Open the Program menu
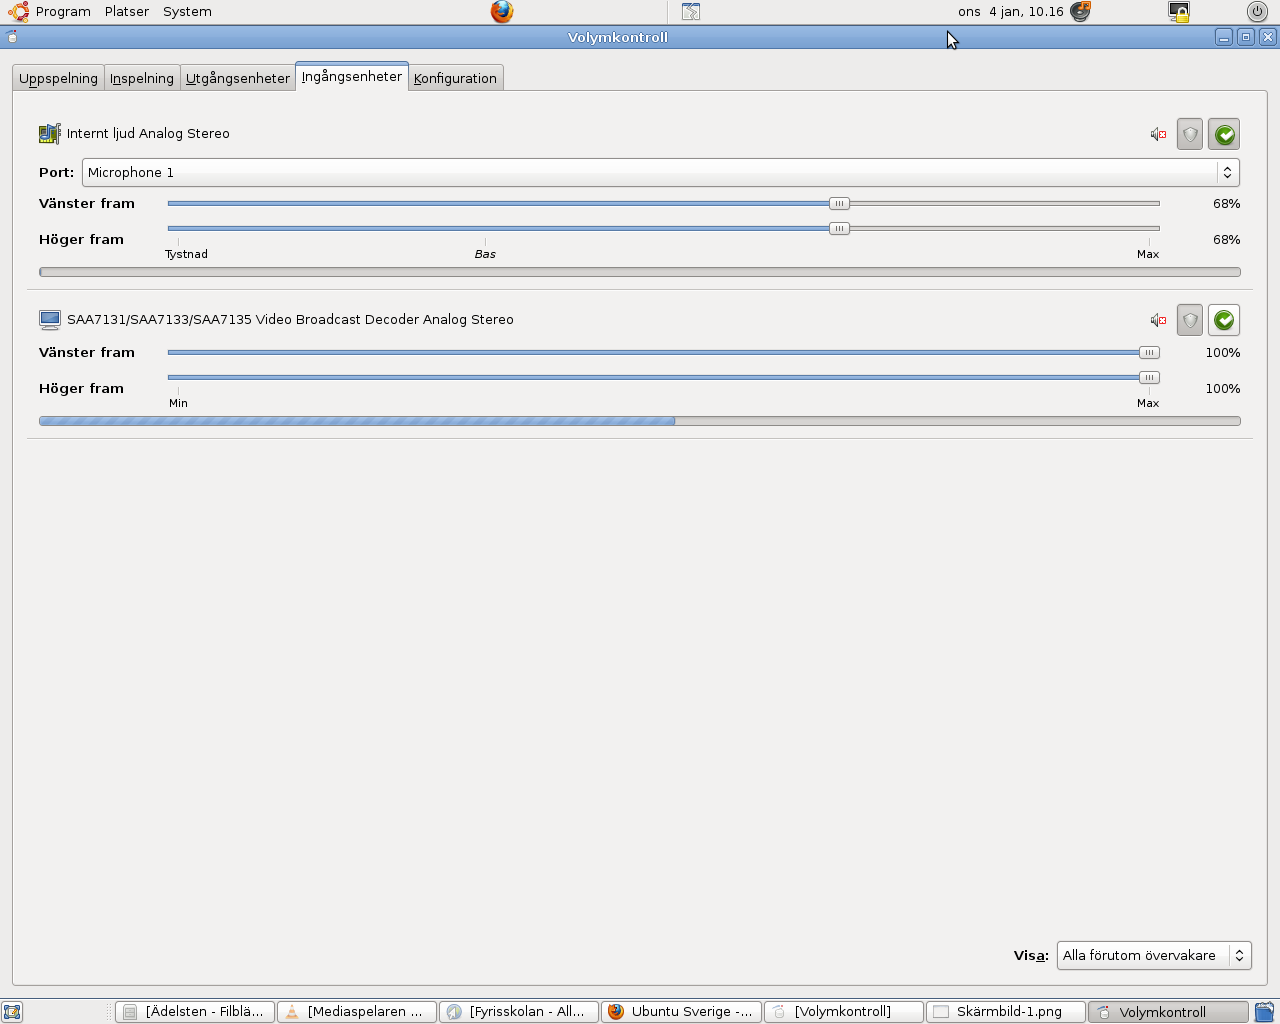The height and width of the screenshot is (1024, 1280). (x=63, y=12)
